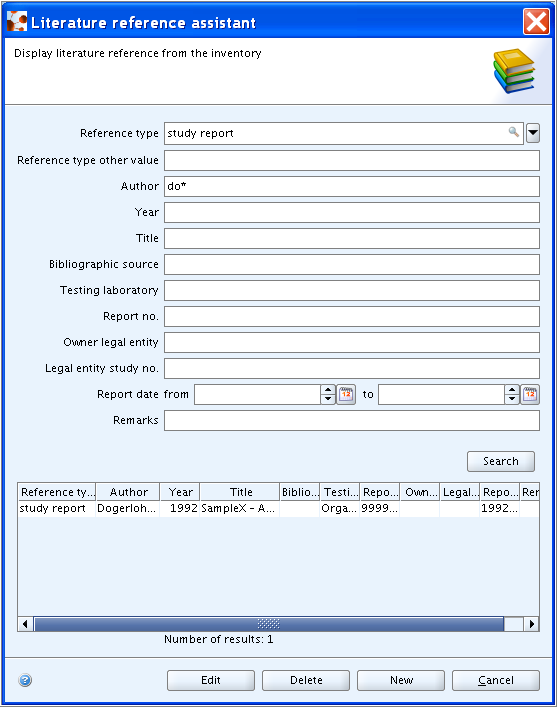557x707 pixels.
Task: Click the results scrollbar left arrow
Action: coord(25,624)
